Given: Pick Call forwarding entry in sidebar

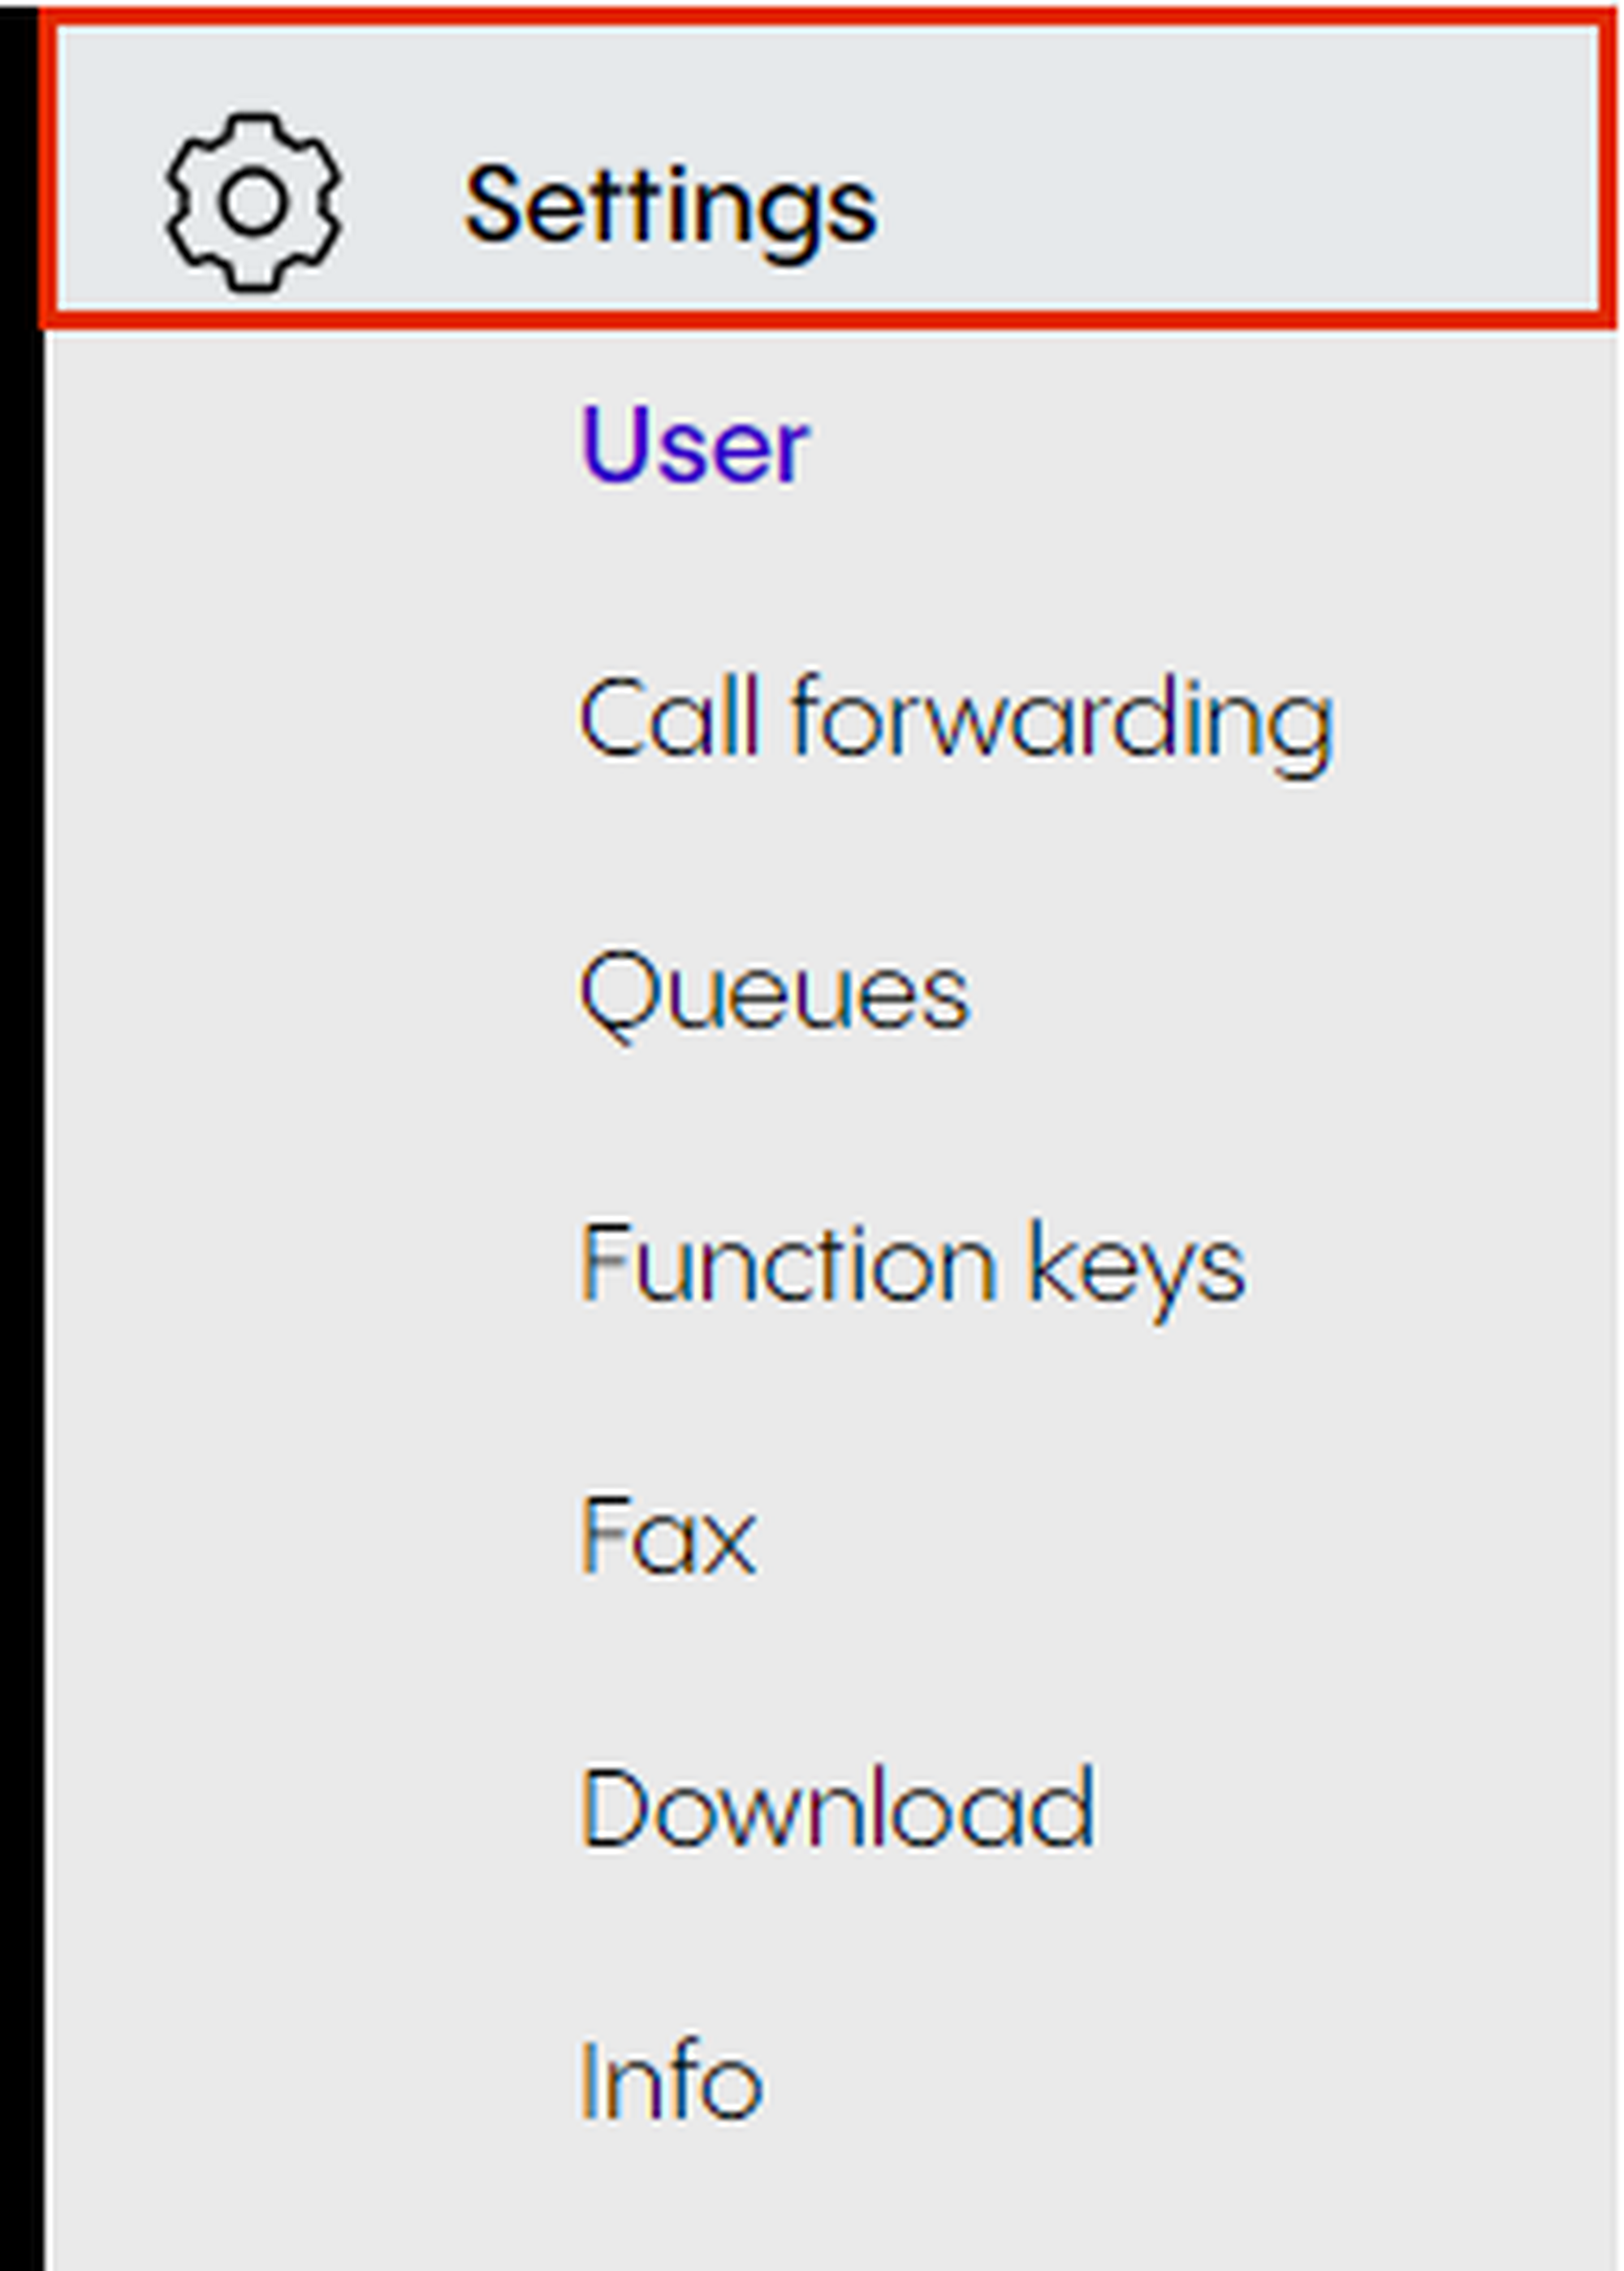Looking at the screenshot, I should (x=956, y=720).
